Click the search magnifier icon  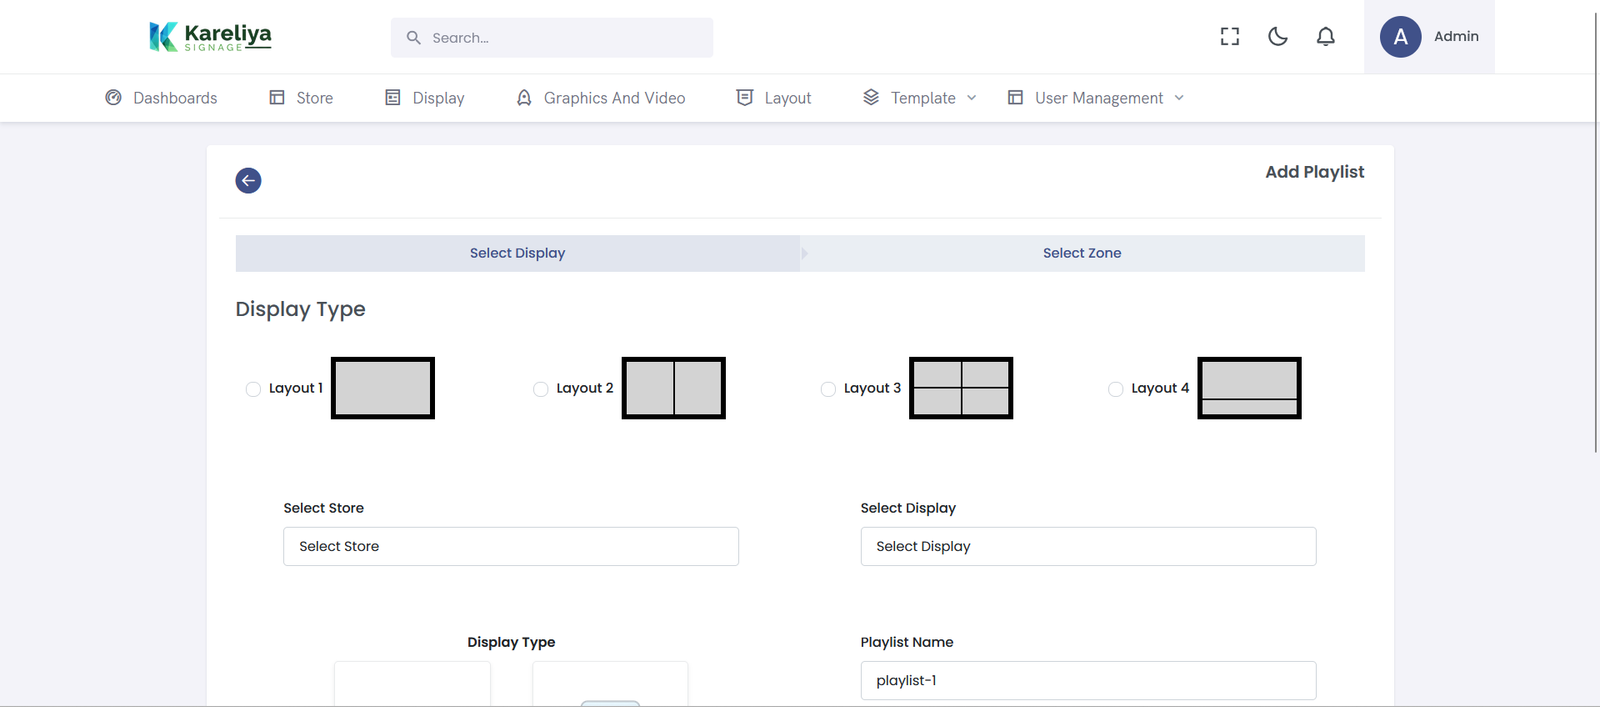click(x=413, y=38)
